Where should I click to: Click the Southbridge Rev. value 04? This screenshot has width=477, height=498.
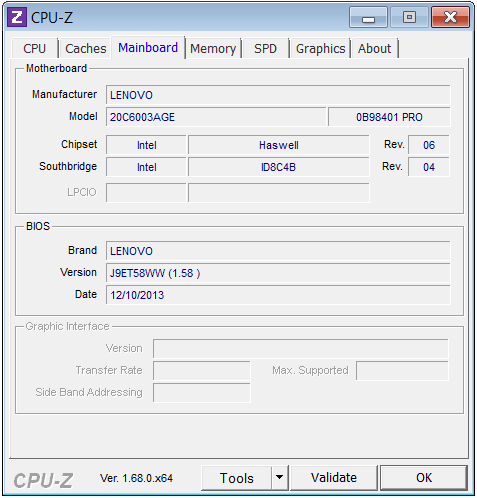click(429, 167)
